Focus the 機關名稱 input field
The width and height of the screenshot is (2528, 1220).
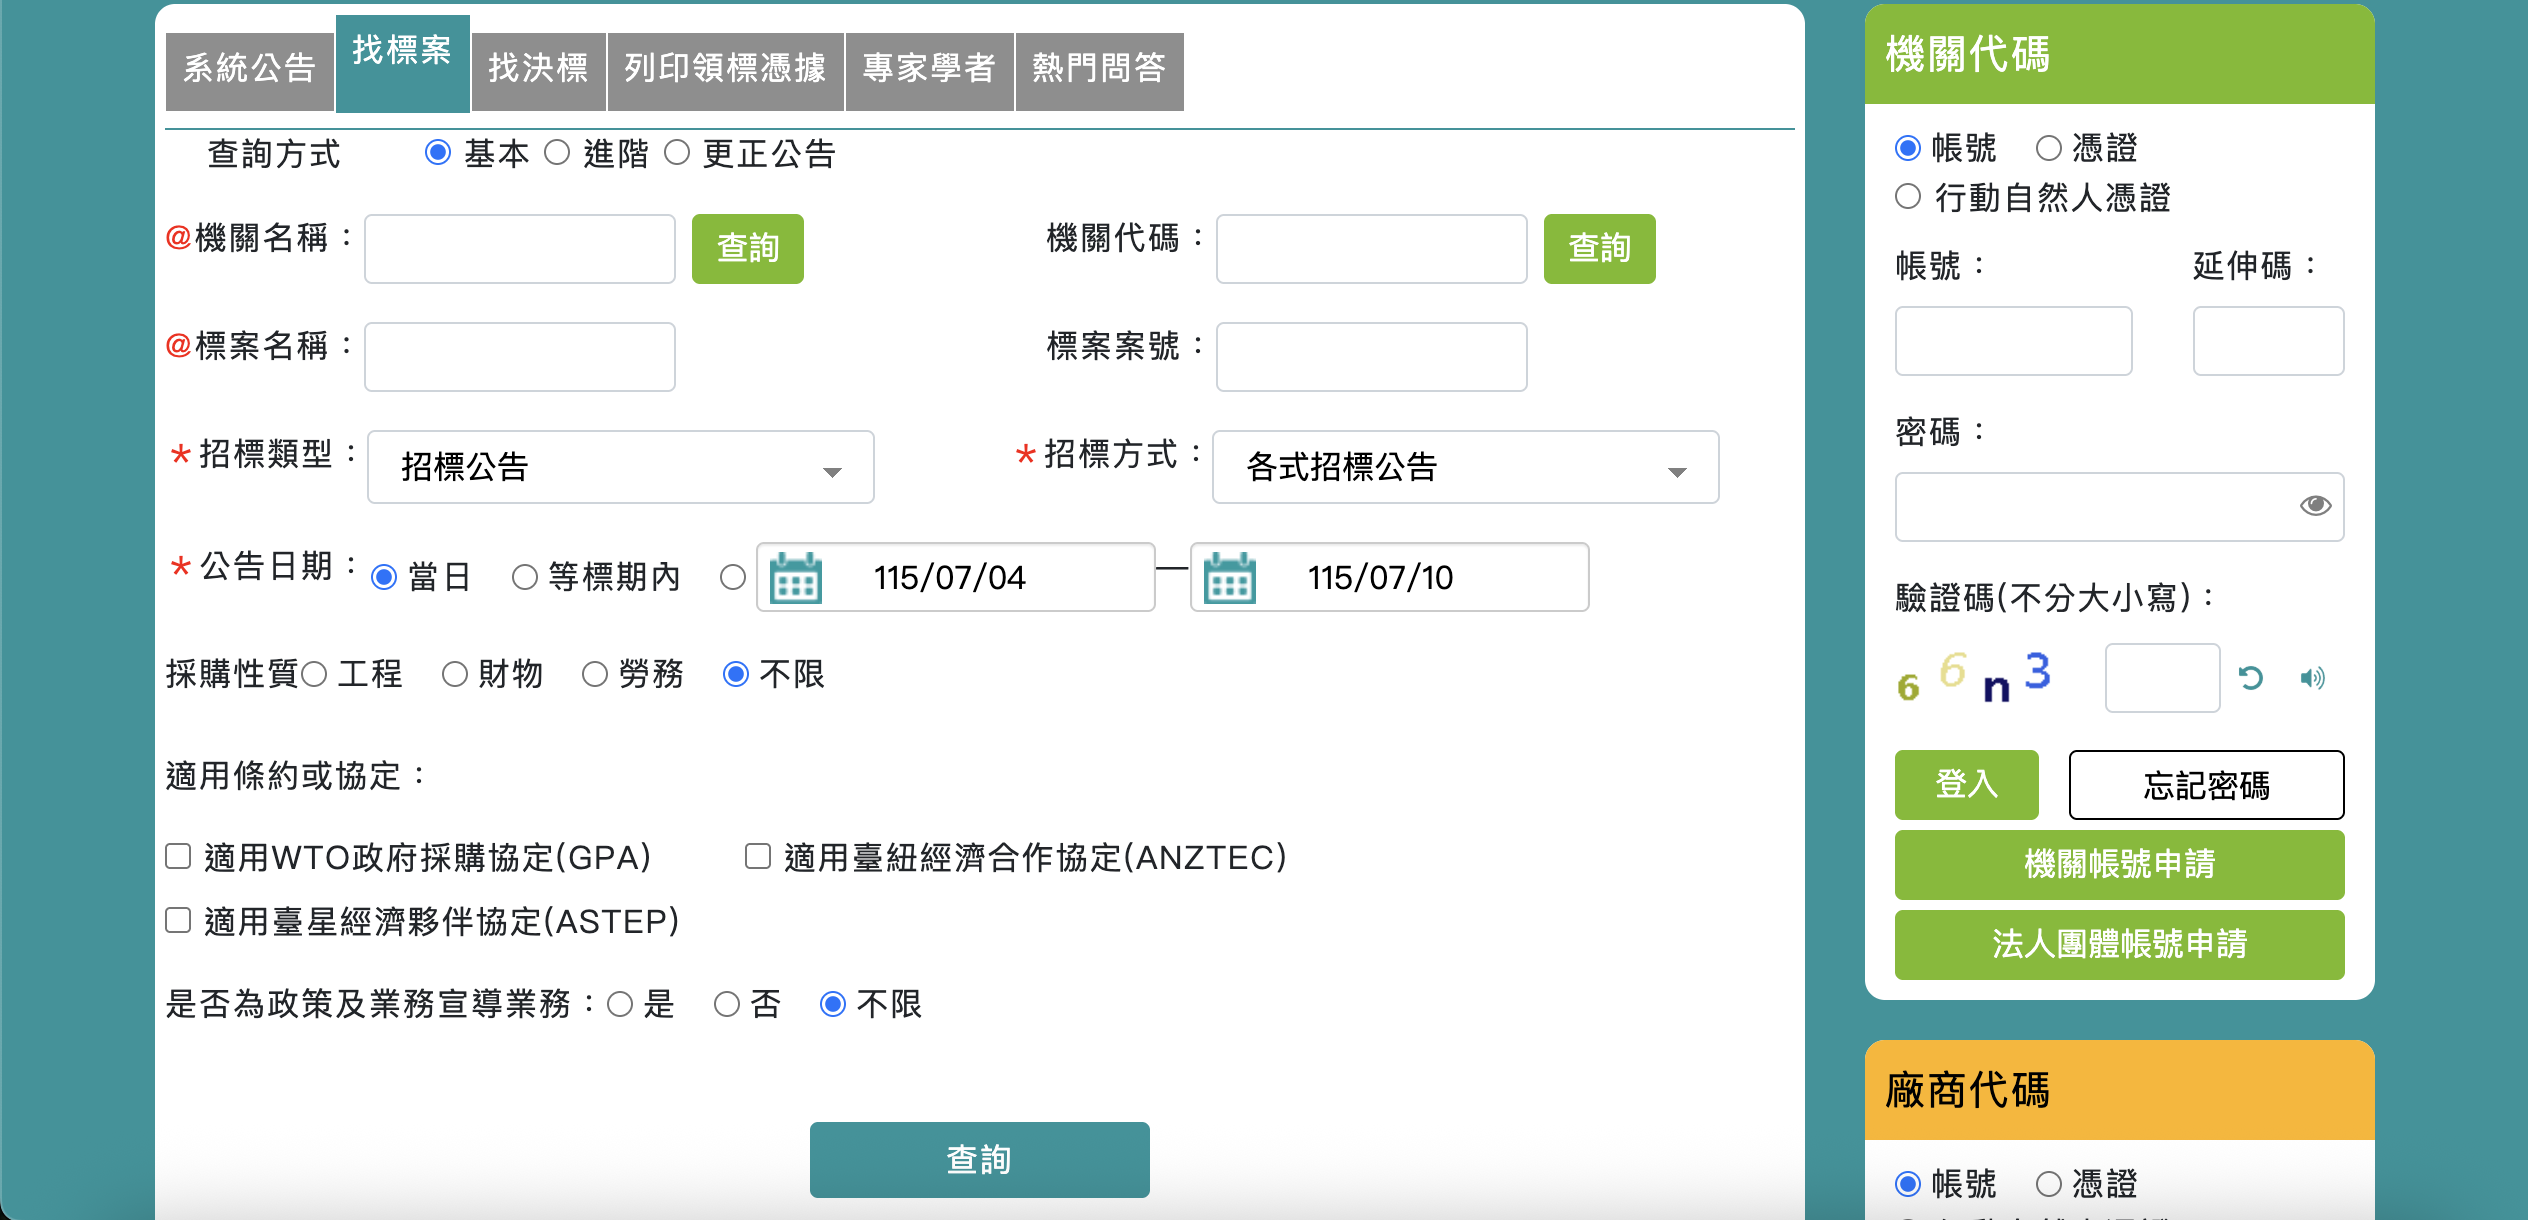pyautogui.click(x=520, y=248)
